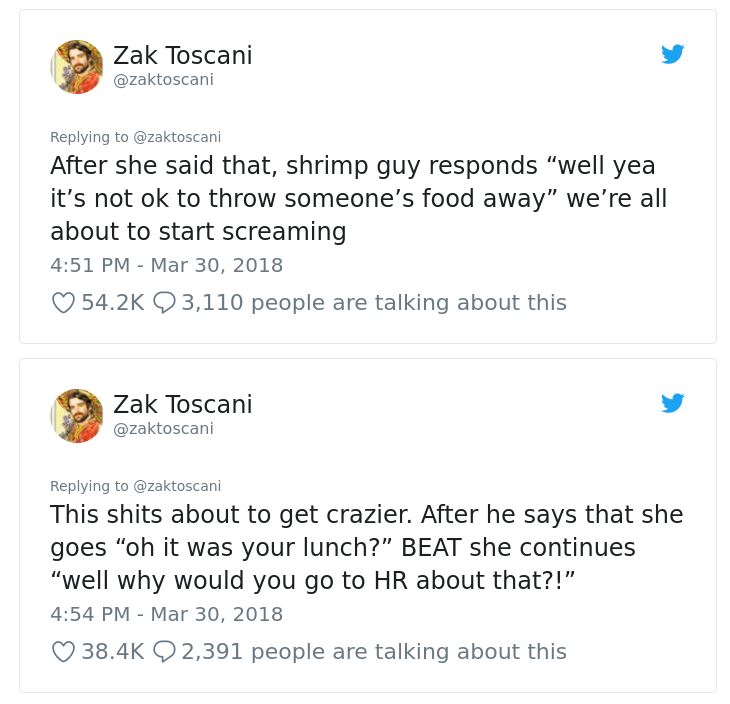Open Zak Toscani avatar in first tweet

coord(77,67)
